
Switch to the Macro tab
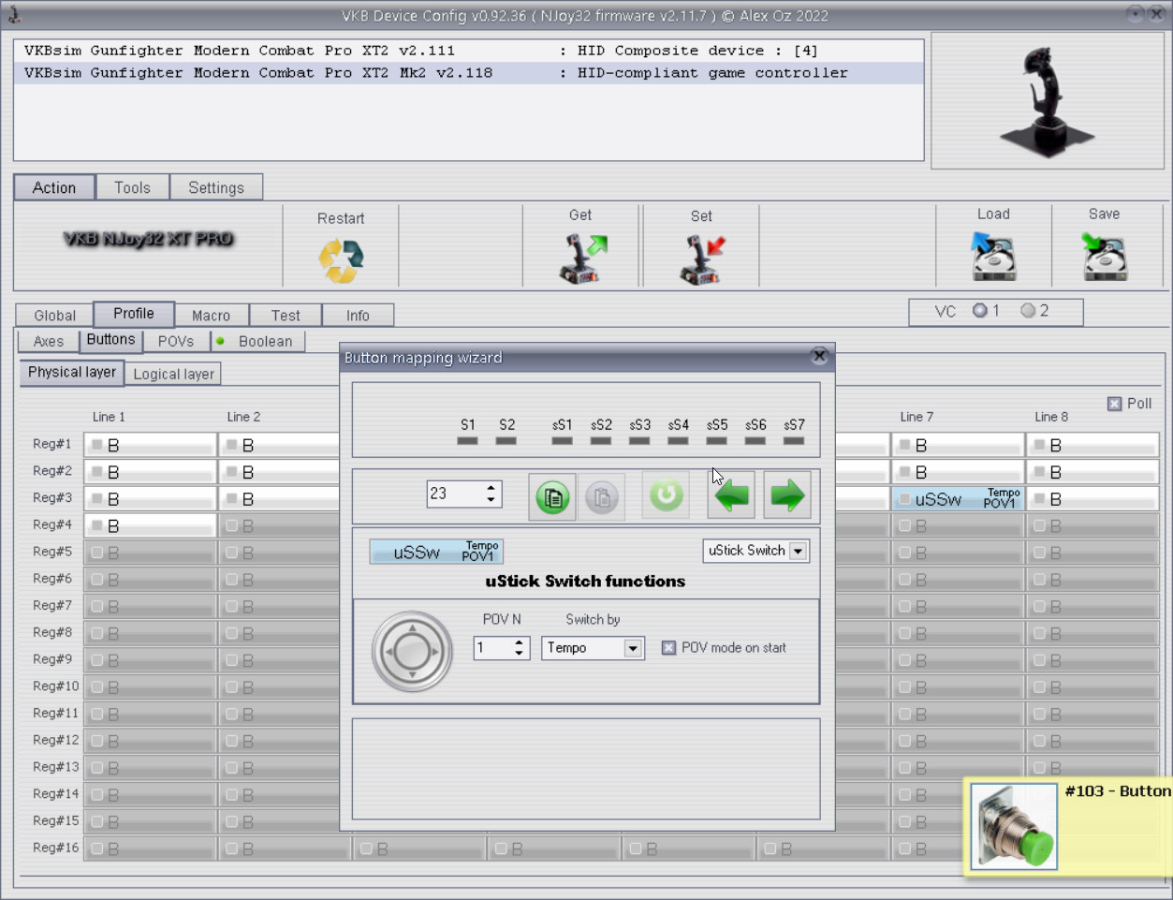tap(211, 315)
